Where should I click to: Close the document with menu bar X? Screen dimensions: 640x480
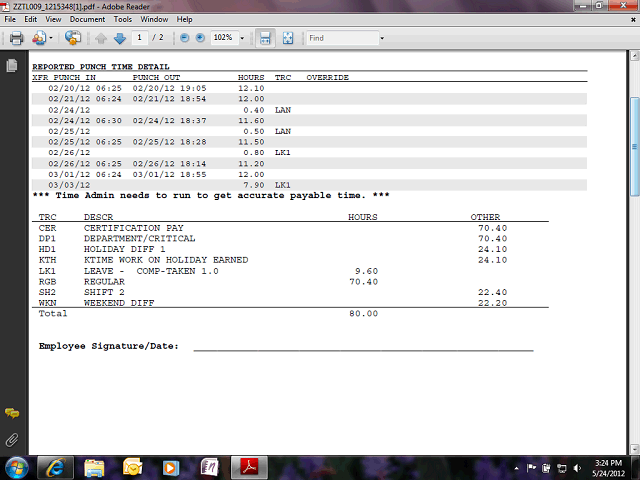tap(633, 19)
